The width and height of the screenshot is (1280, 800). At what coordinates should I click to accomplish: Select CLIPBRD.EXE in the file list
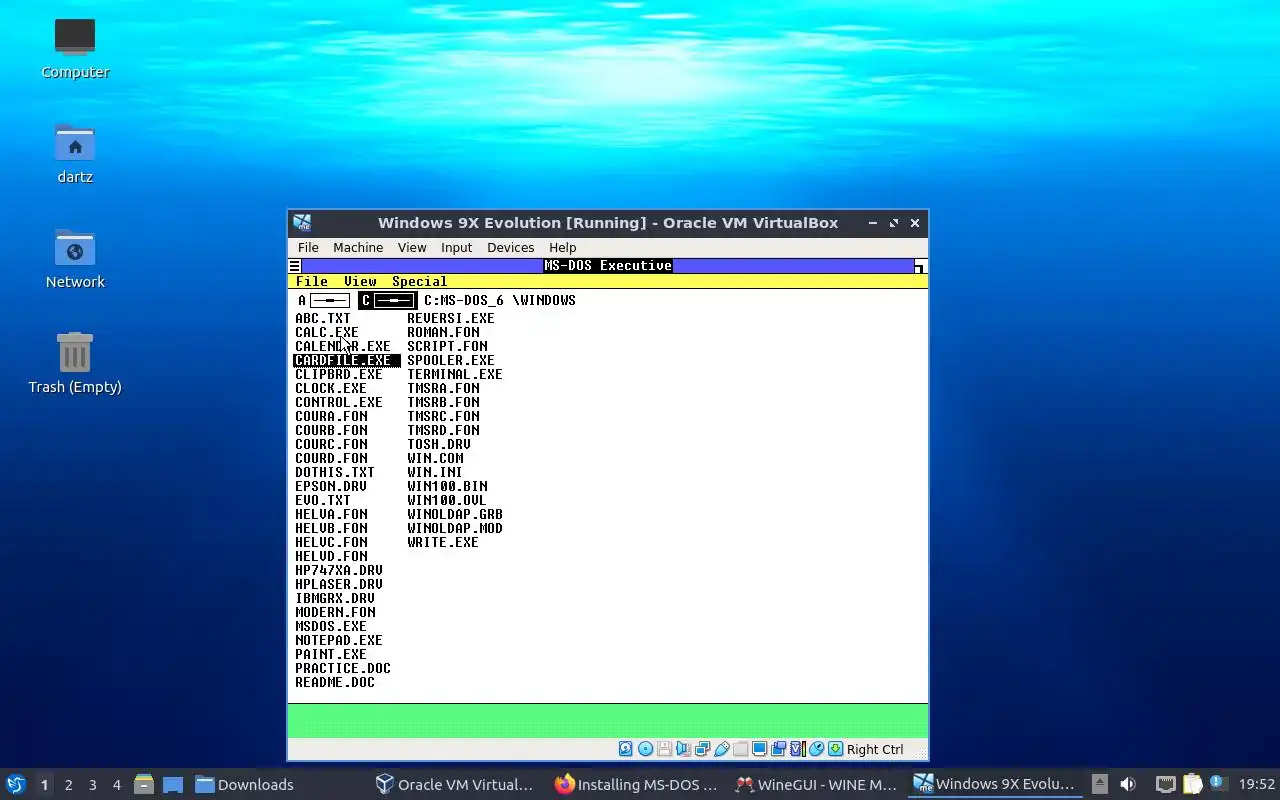[x=338, y=374]
